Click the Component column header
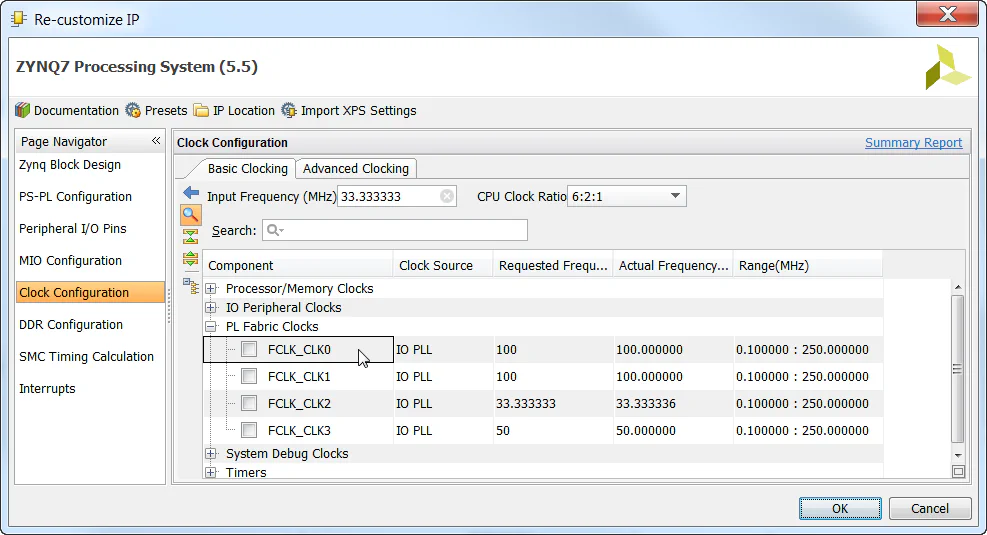 pos(298,266)
